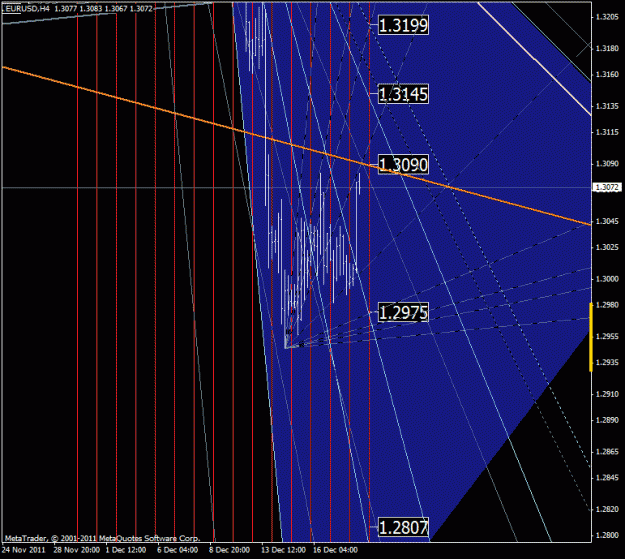Screen dimensions: 625x559
Task: Click the 1.3135 value on price scale
Action: [607, 106]
